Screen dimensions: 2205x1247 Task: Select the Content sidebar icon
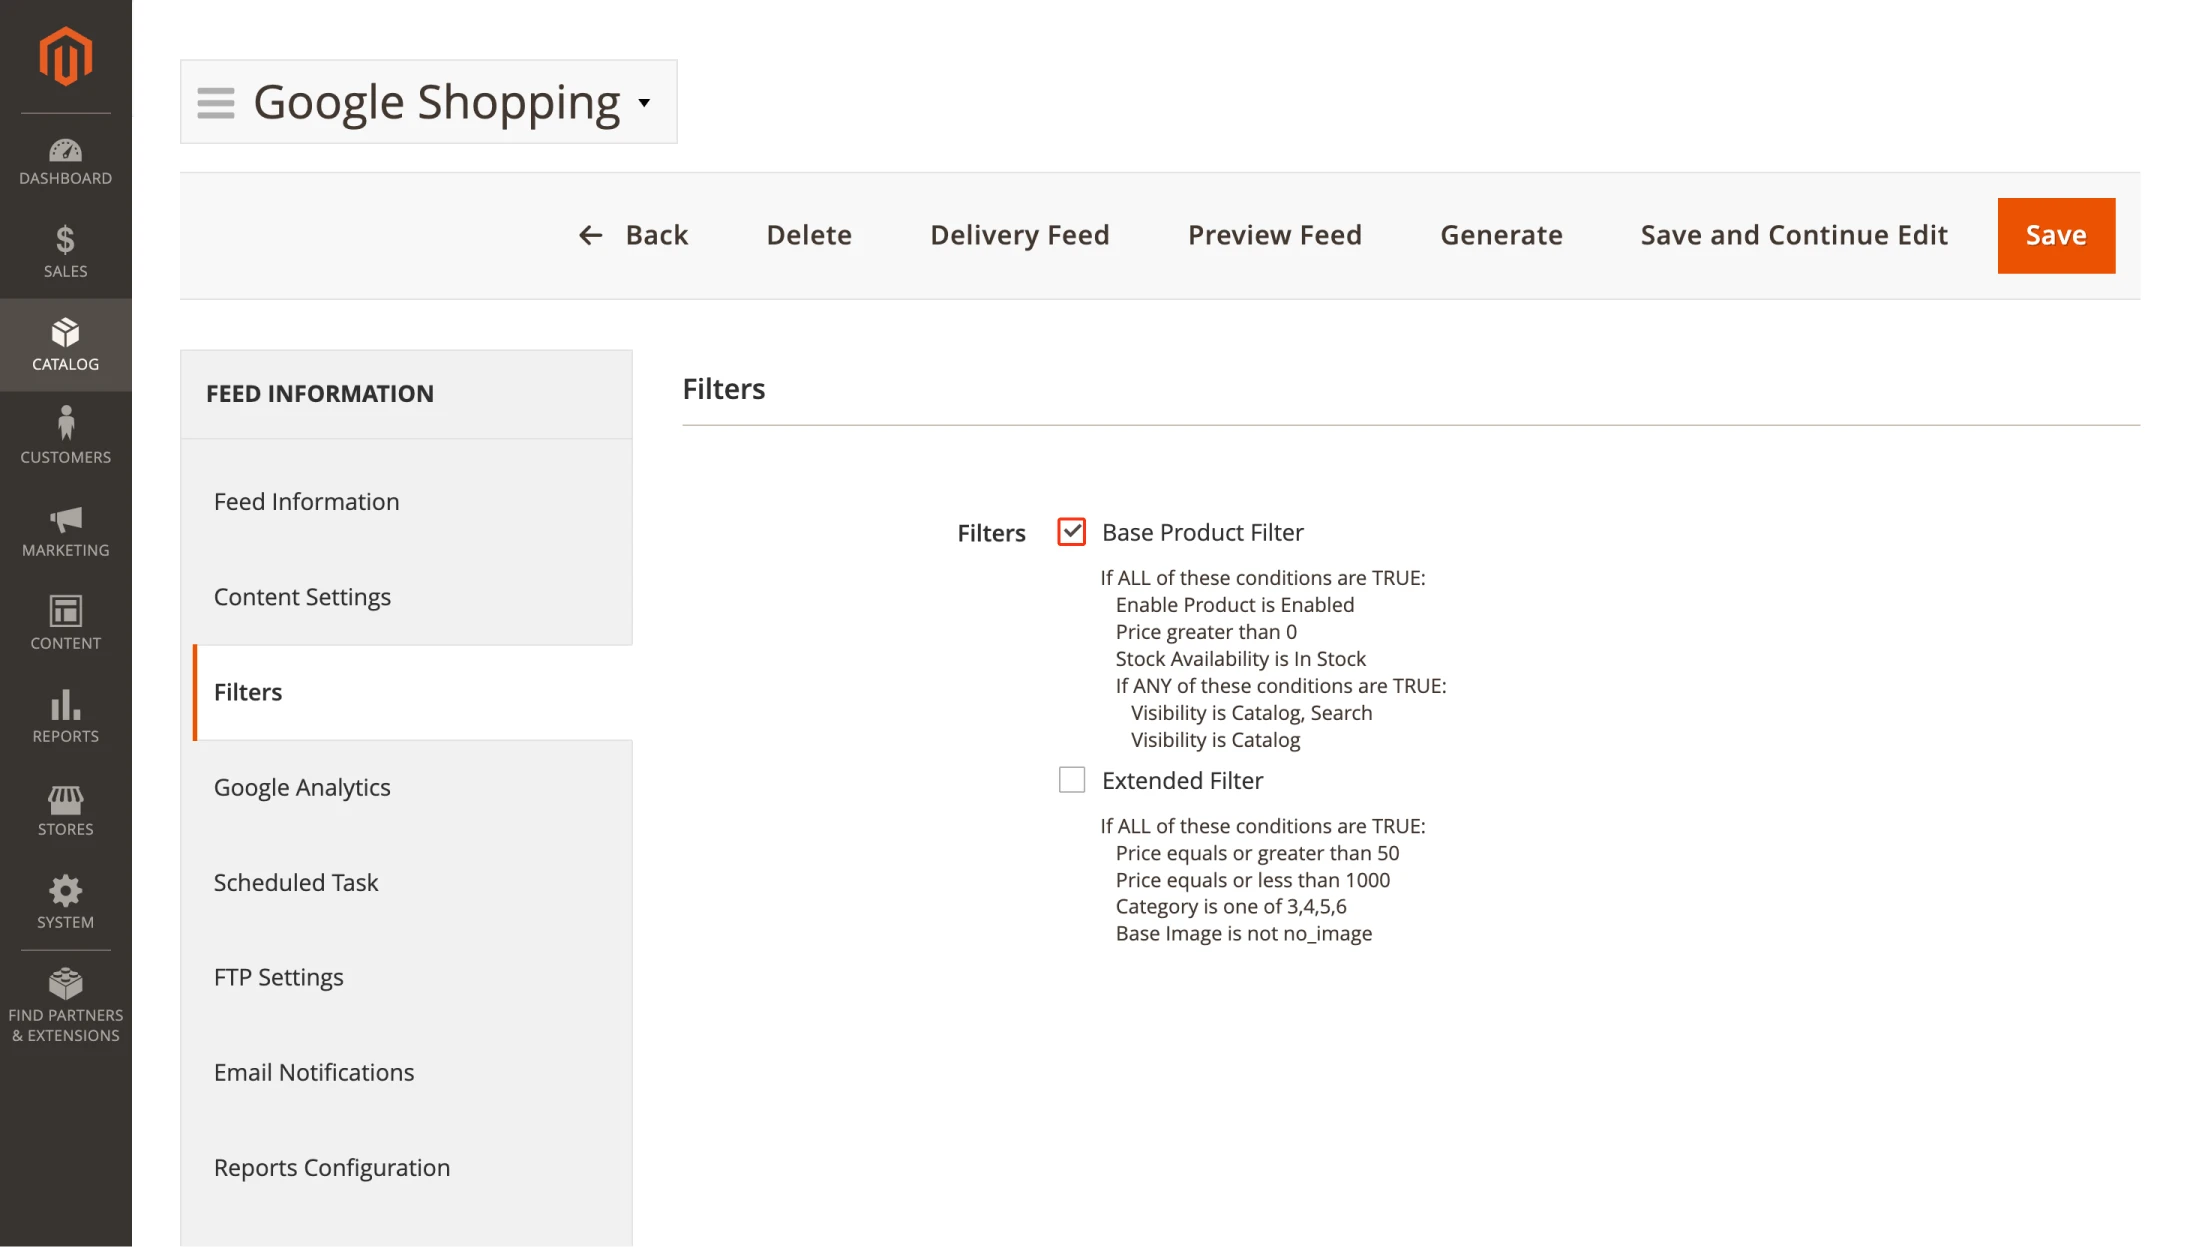65,622
